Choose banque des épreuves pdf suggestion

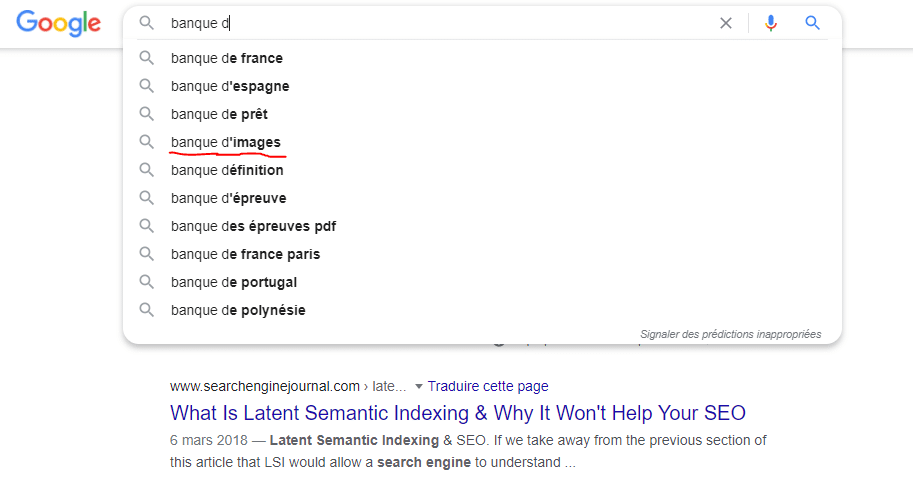pyautogui.click(x=482, y=226)
